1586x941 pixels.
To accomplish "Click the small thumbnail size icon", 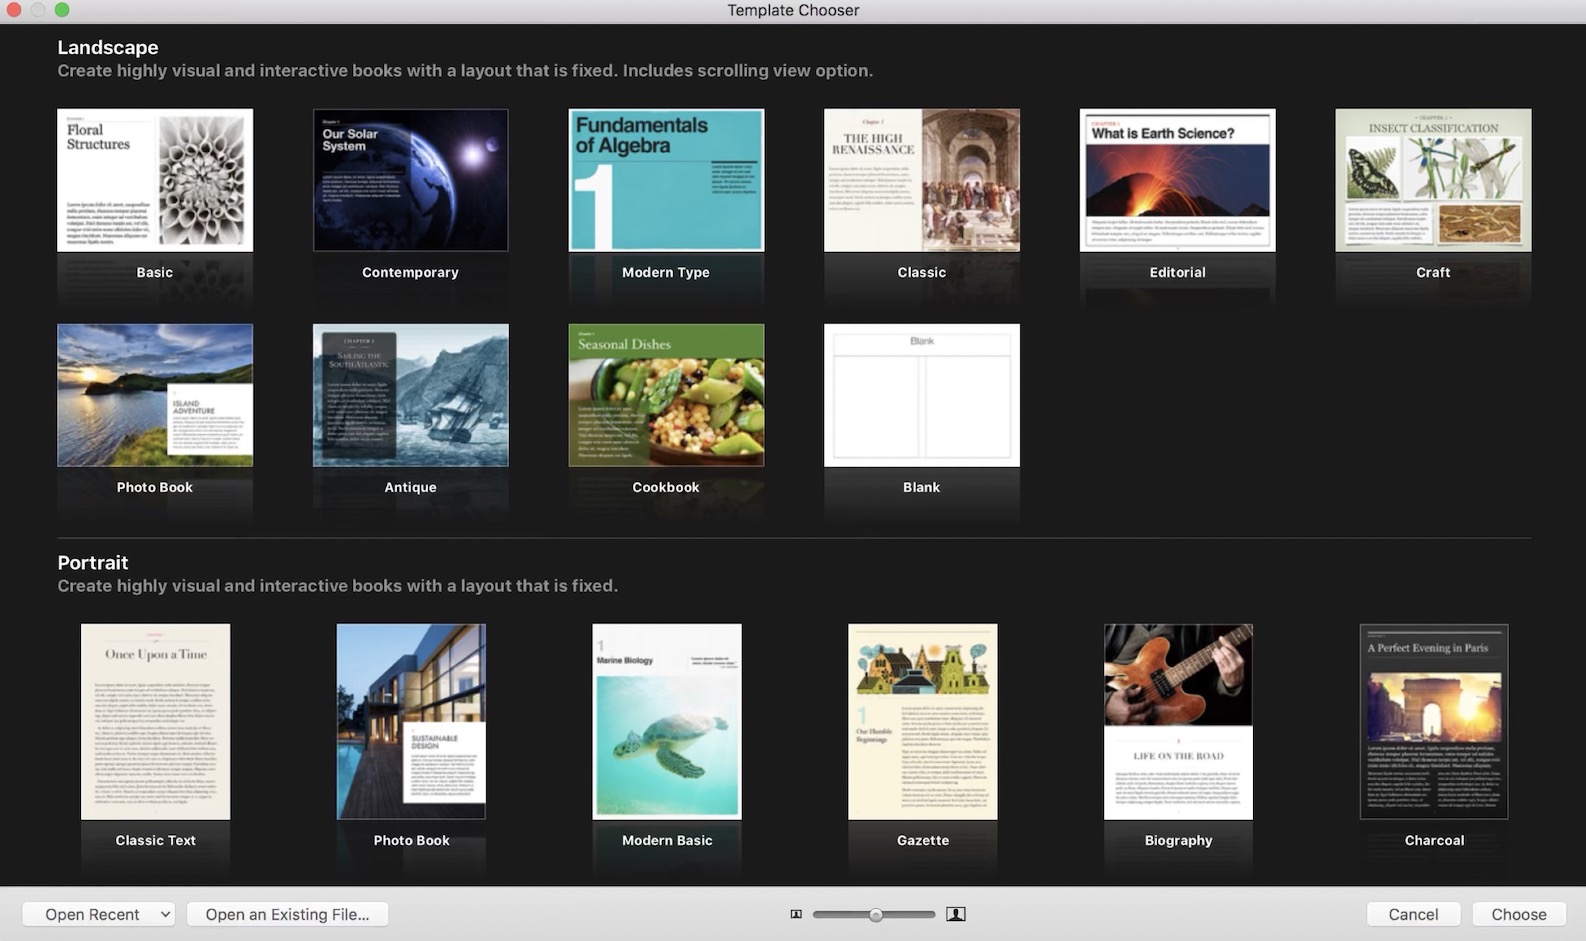I will [x=796, y=914].
